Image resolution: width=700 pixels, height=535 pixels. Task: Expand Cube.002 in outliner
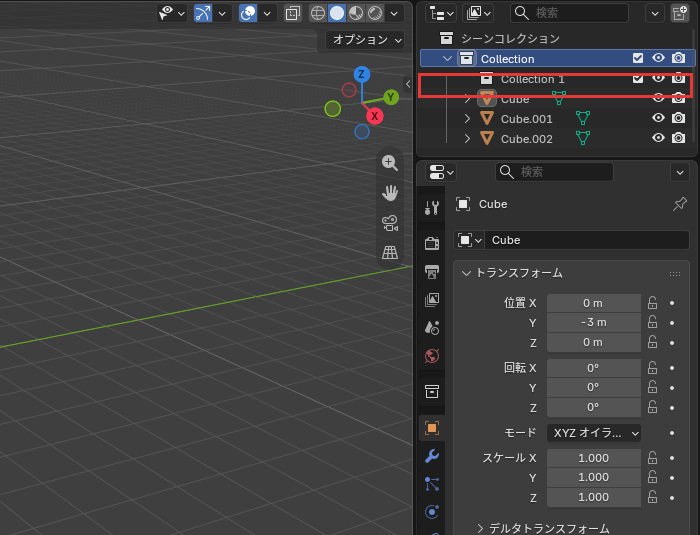(467, 139)
